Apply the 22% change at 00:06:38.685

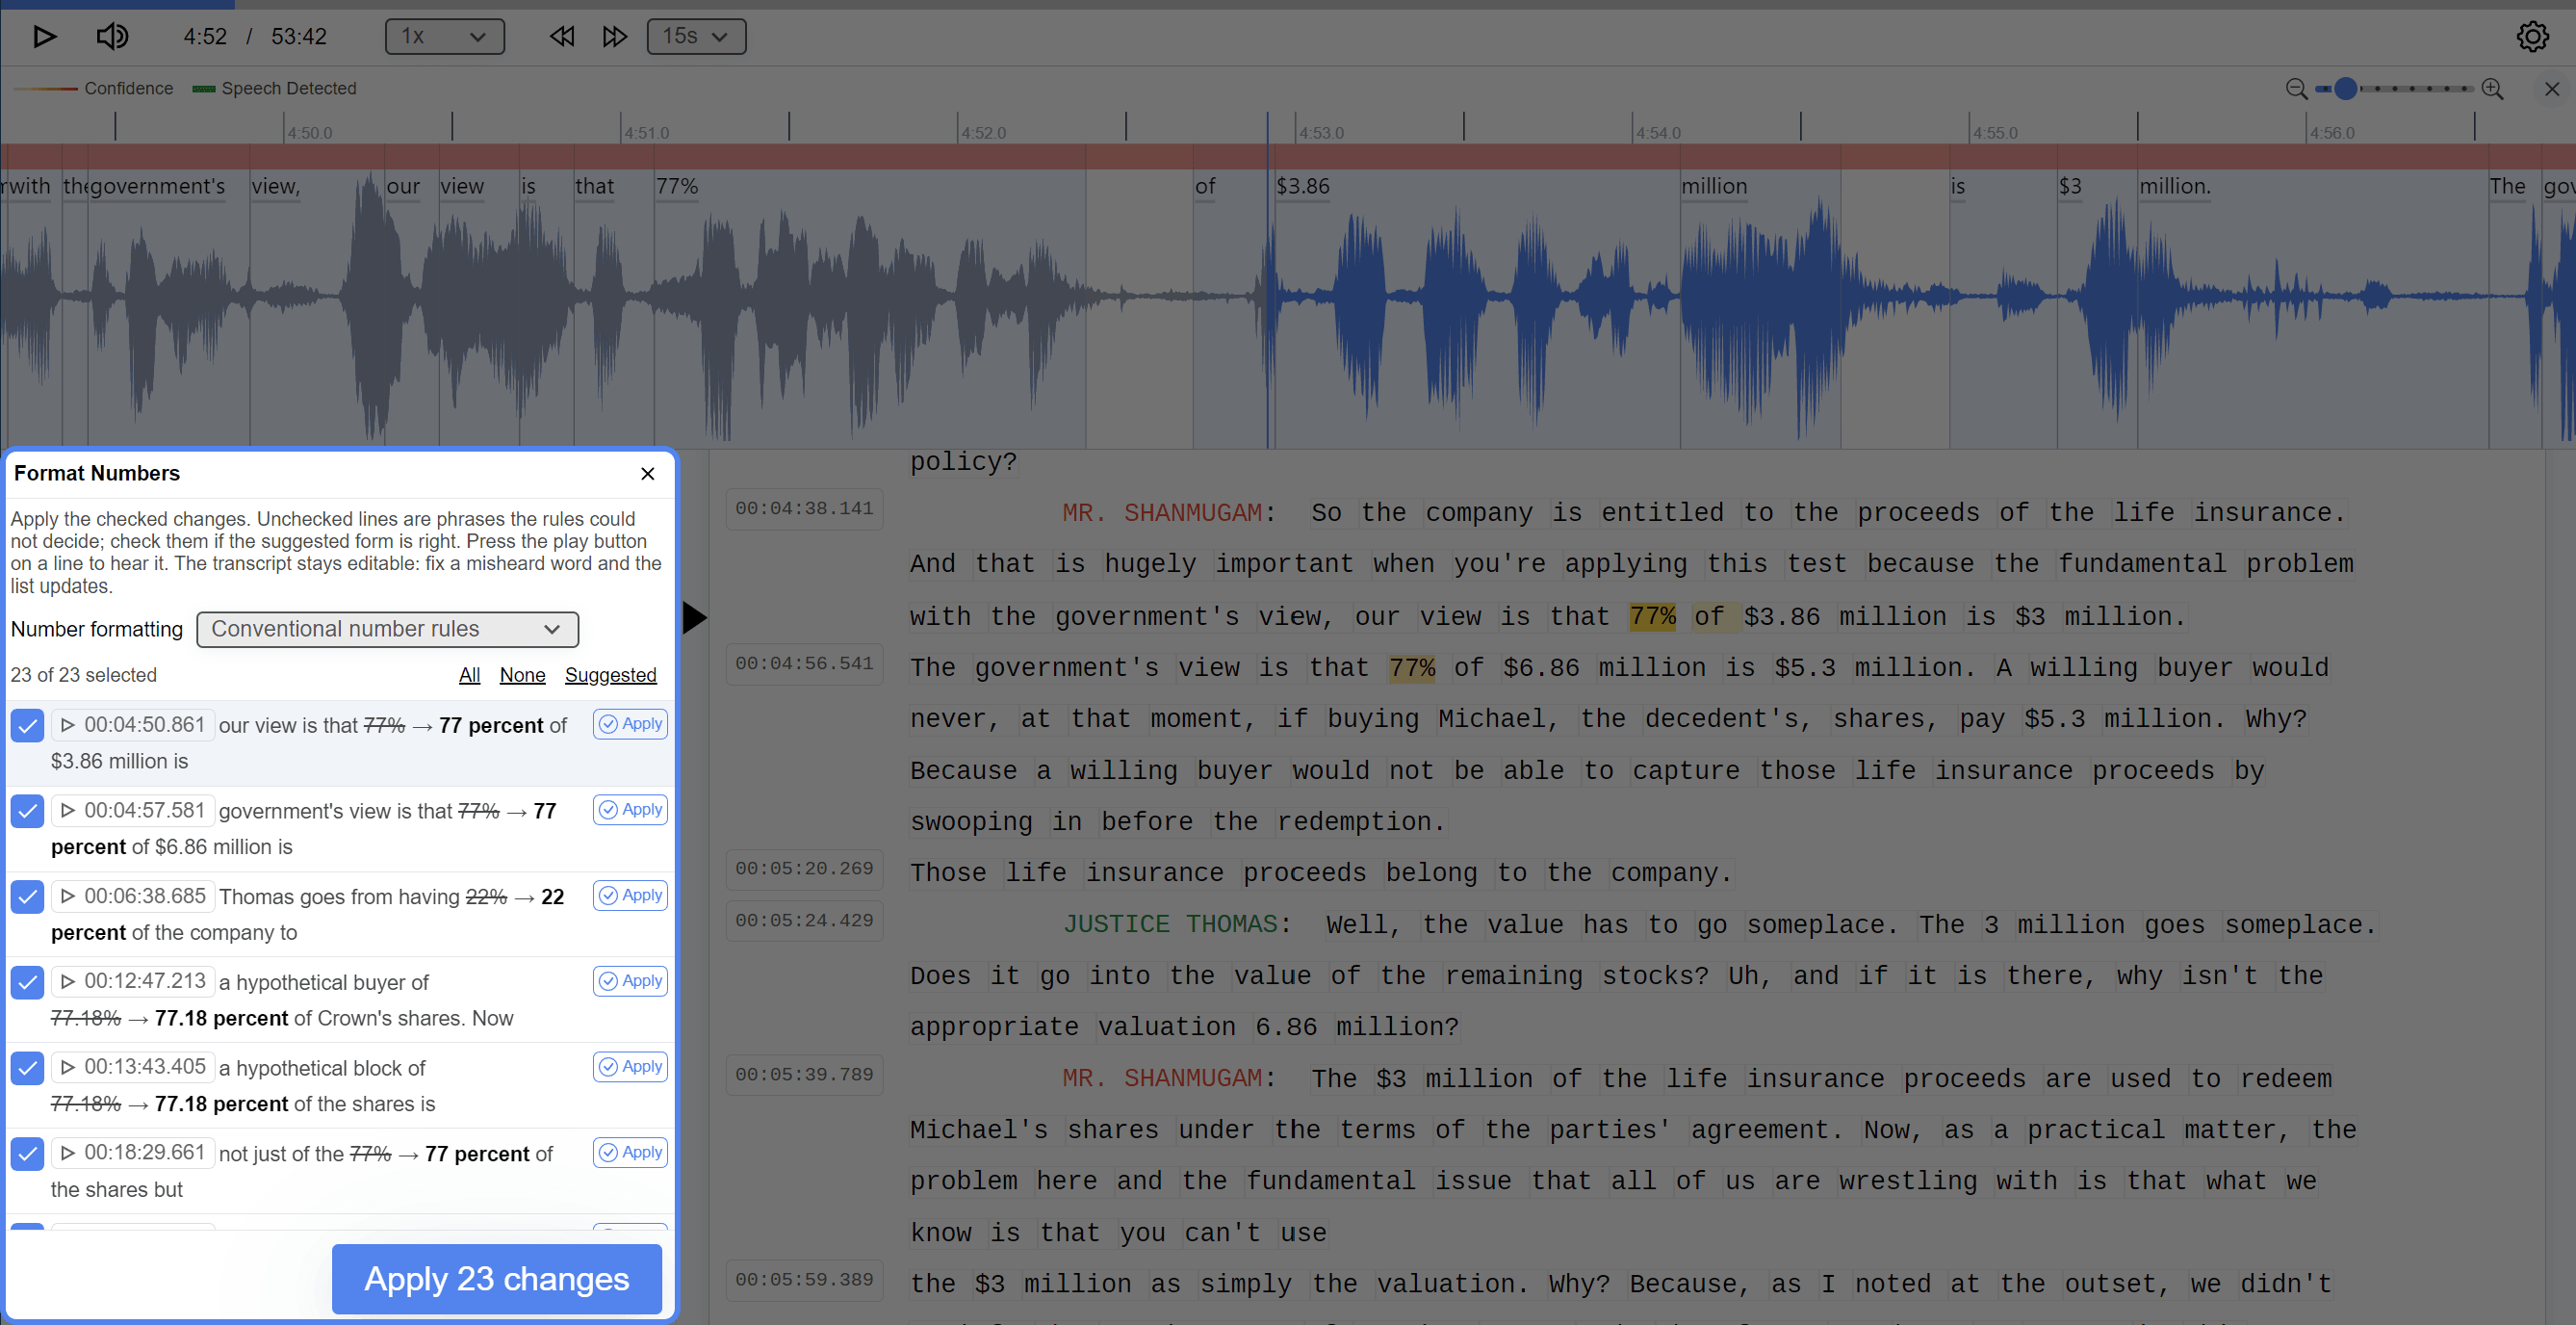click(630, 895)
